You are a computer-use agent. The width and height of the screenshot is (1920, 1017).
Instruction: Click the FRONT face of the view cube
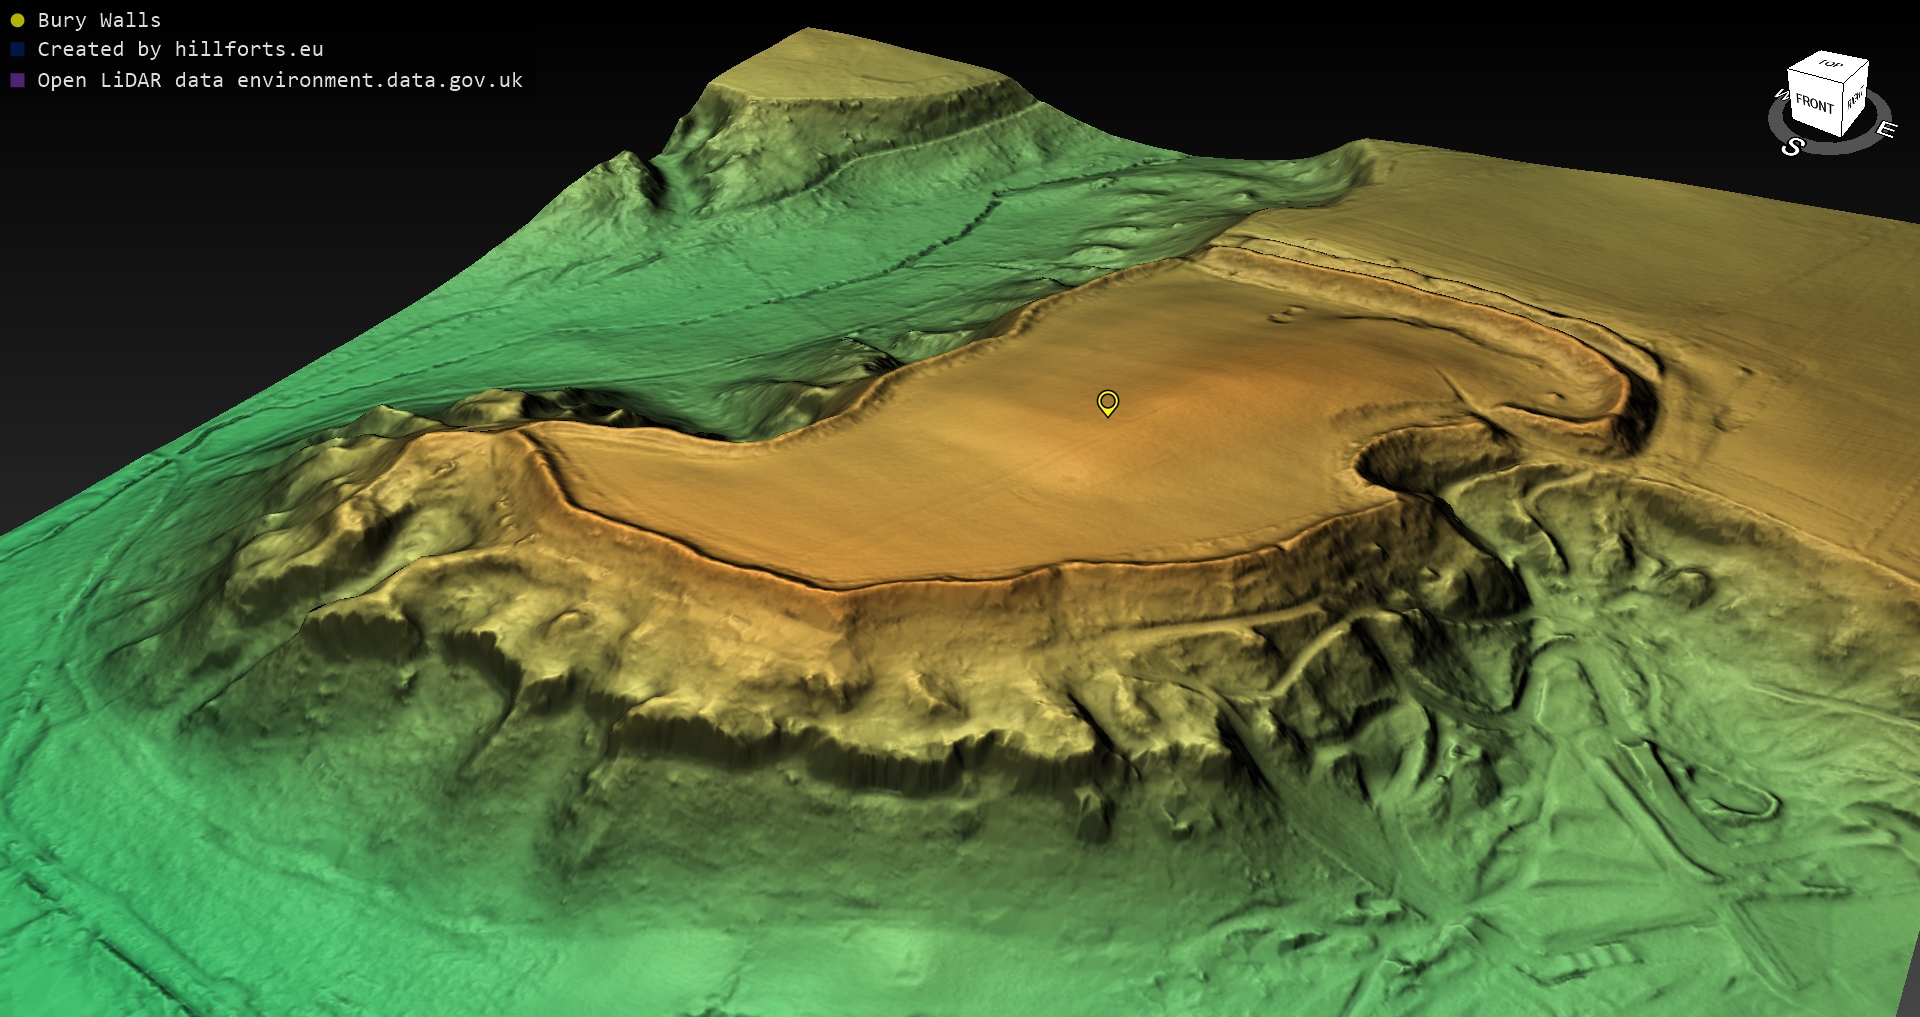point(1814,104)
